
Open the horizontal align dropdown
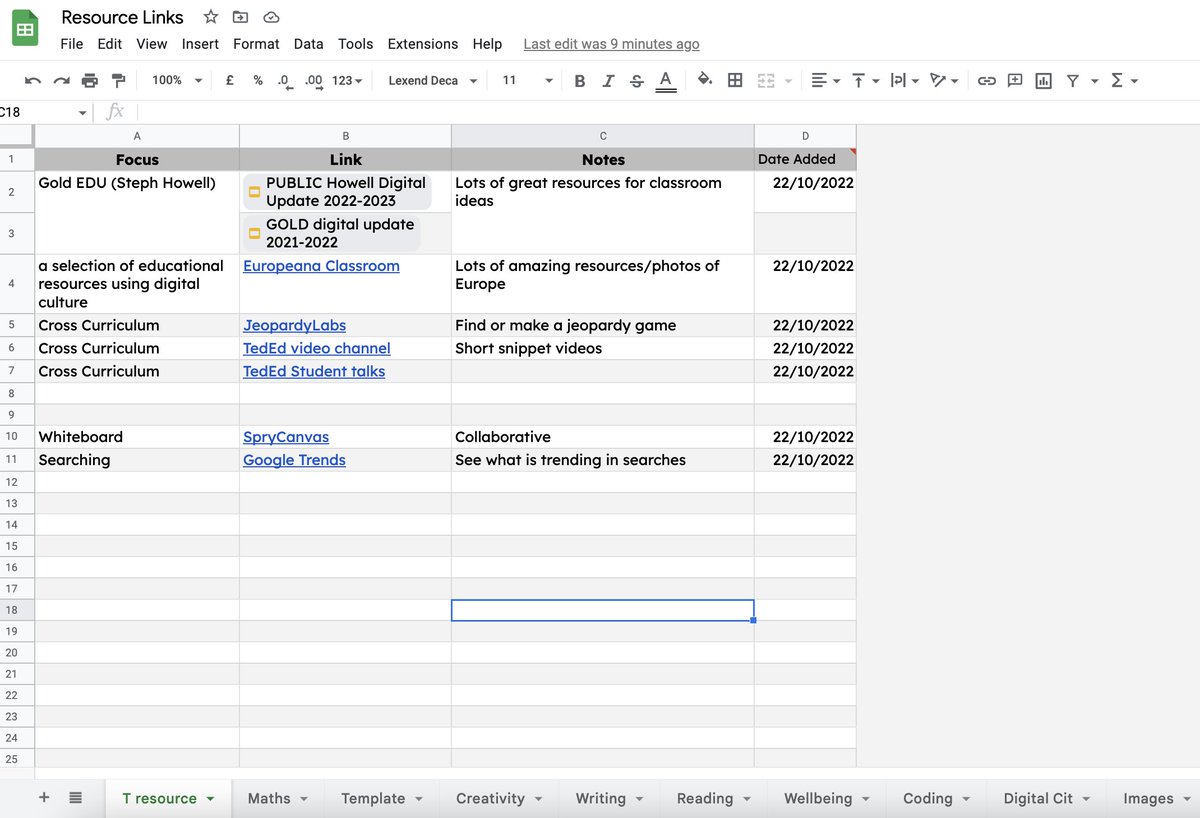[x=826, y=80]
